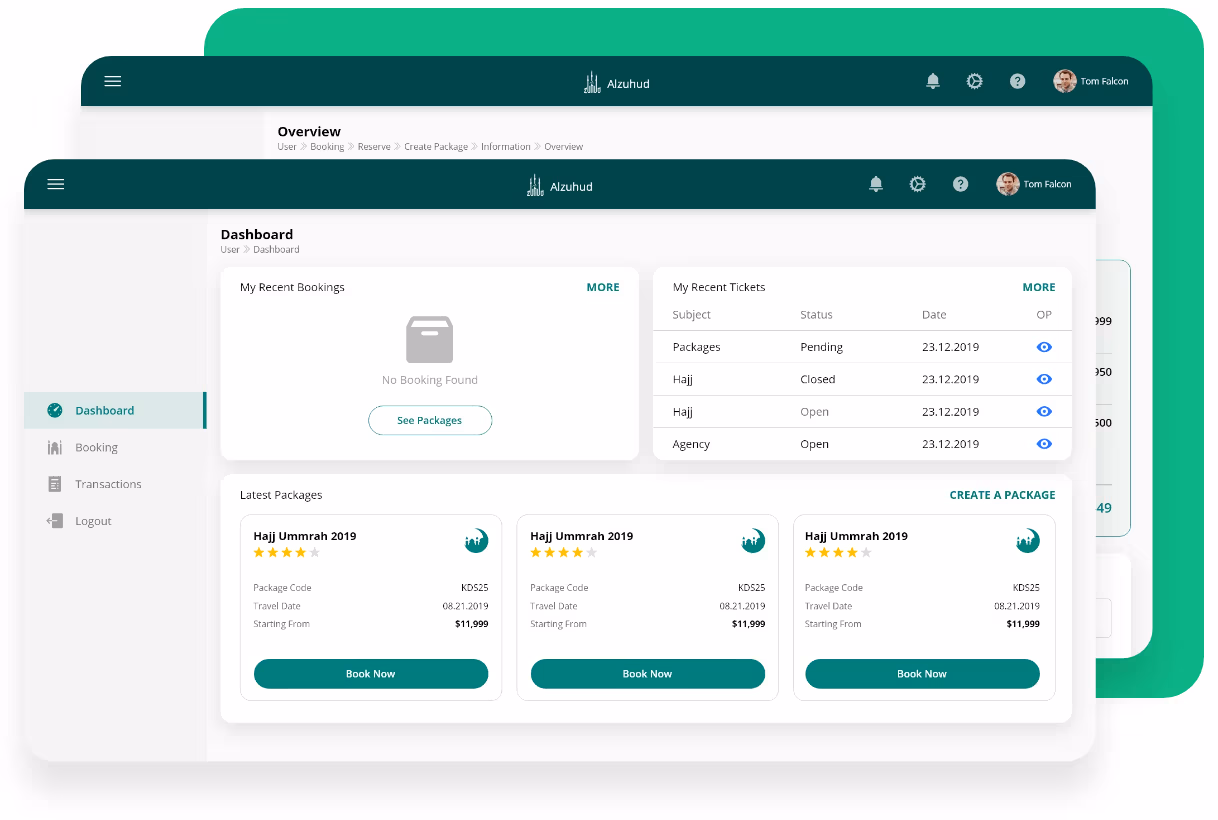
Task: Click the star rating on the middle package
Action: (x=563, y=552)
